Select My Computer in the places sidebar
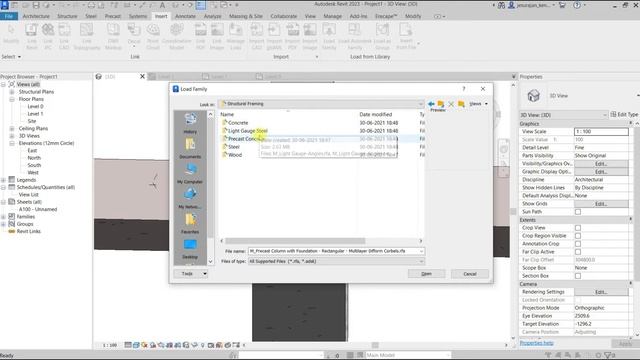 (x=190, y=173)
